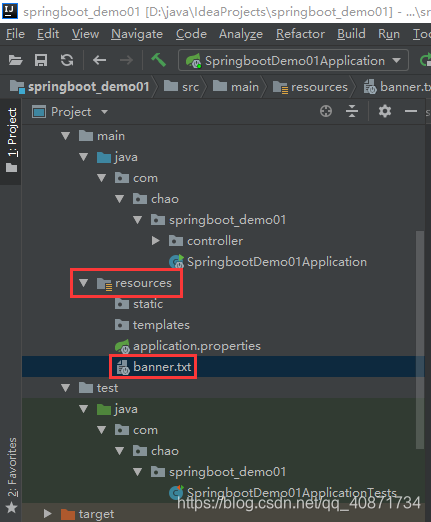Open the File menu
431x522 pixels.
tap(15, 34)
